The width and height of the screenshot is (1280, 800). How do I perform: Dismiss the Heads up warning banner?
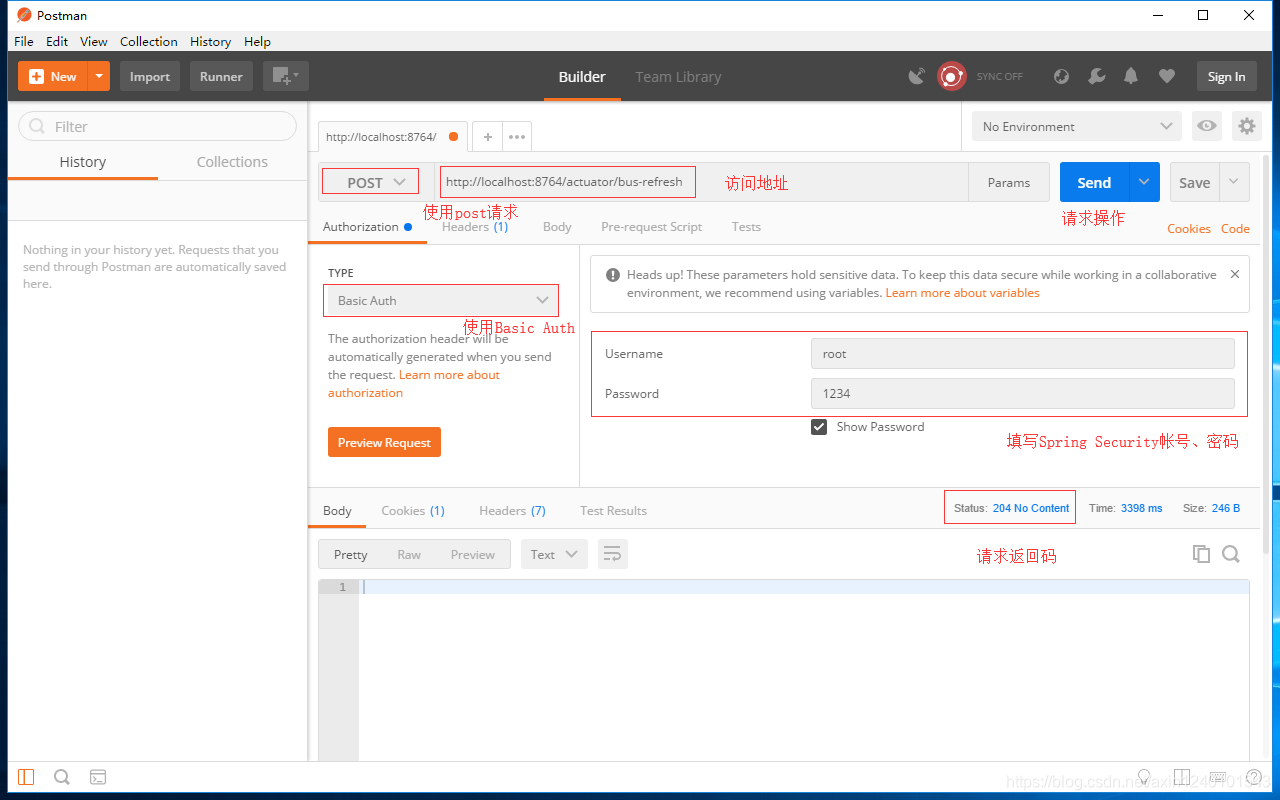point(1234,274)
